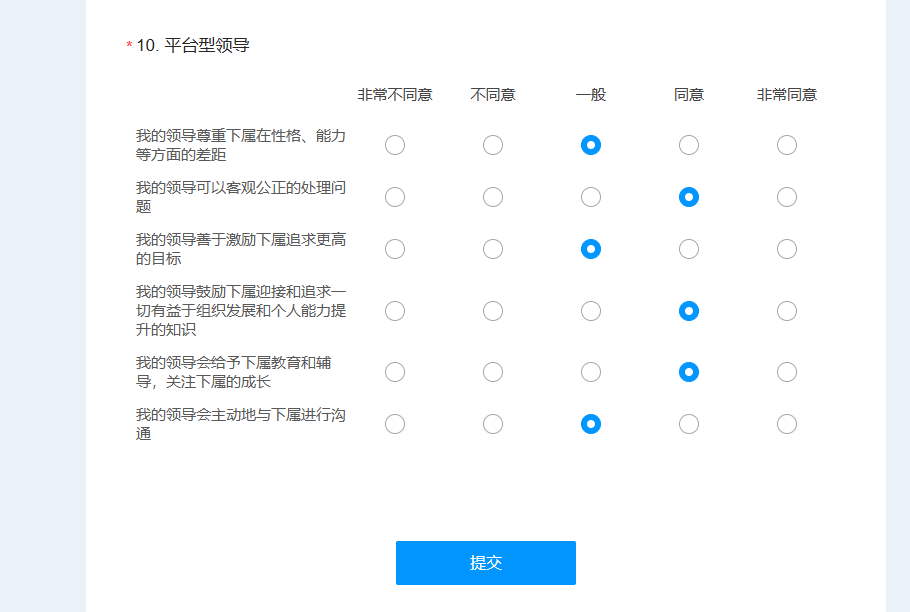The height and width of the screenshot is (612, 910).
Task: Select 不同意 for 主动地与下属进行沟通 row
Action: tap(493, 424)
